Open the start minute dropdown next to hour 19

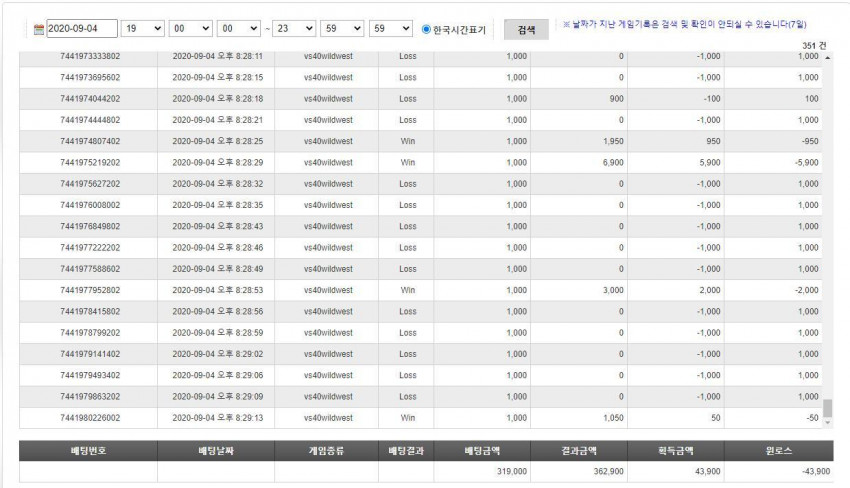(191, 29)
